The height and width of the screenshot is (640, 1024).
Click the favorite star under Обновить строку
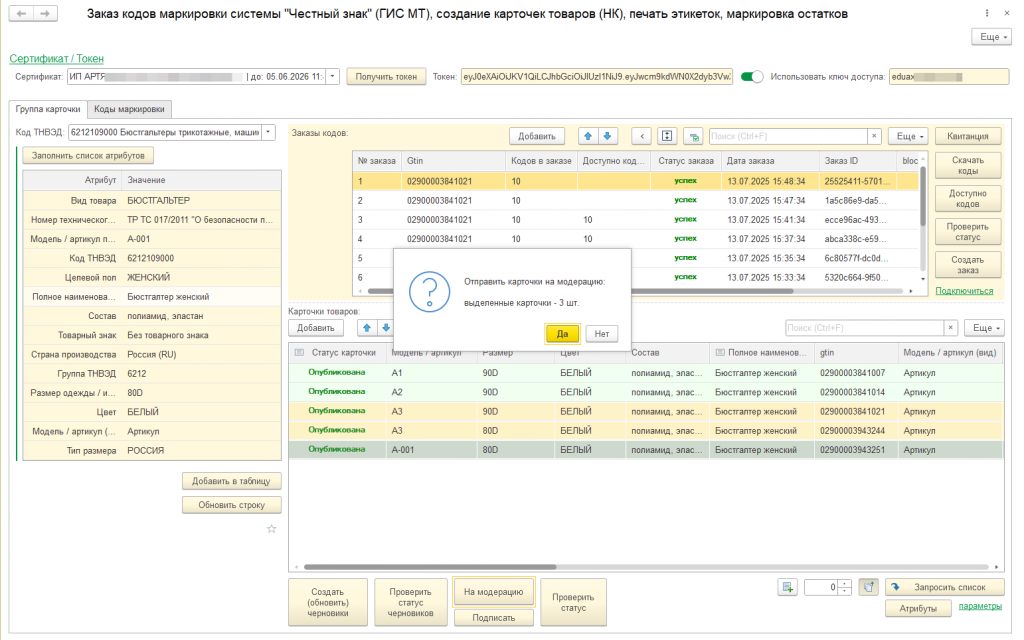tap(271, 529)
